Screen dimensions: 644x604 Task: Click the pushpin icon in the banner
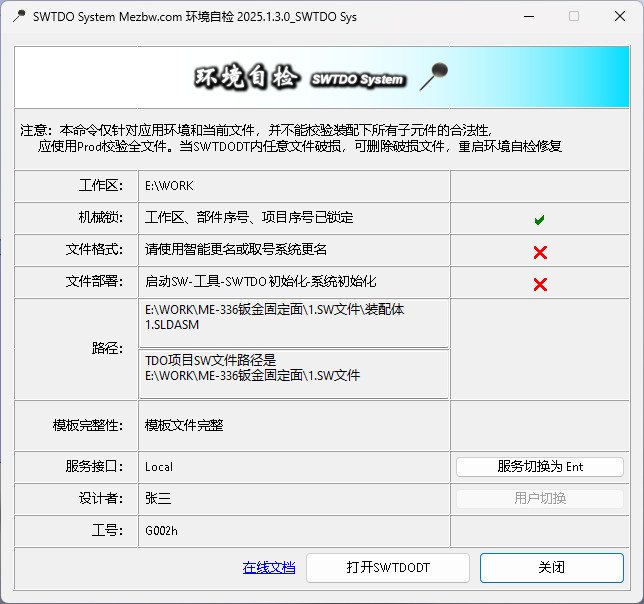click(x=433, y=76)
